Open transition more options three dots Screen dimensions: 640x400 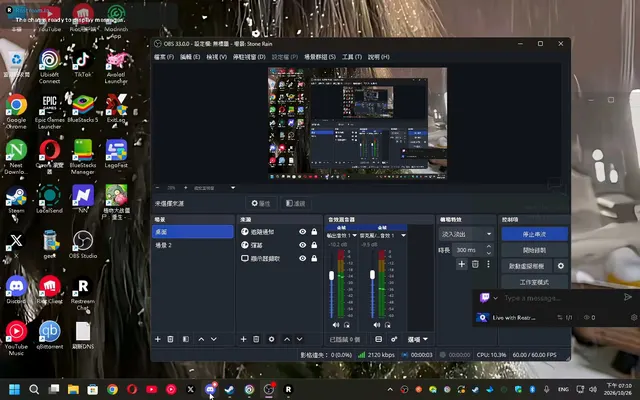488,264
